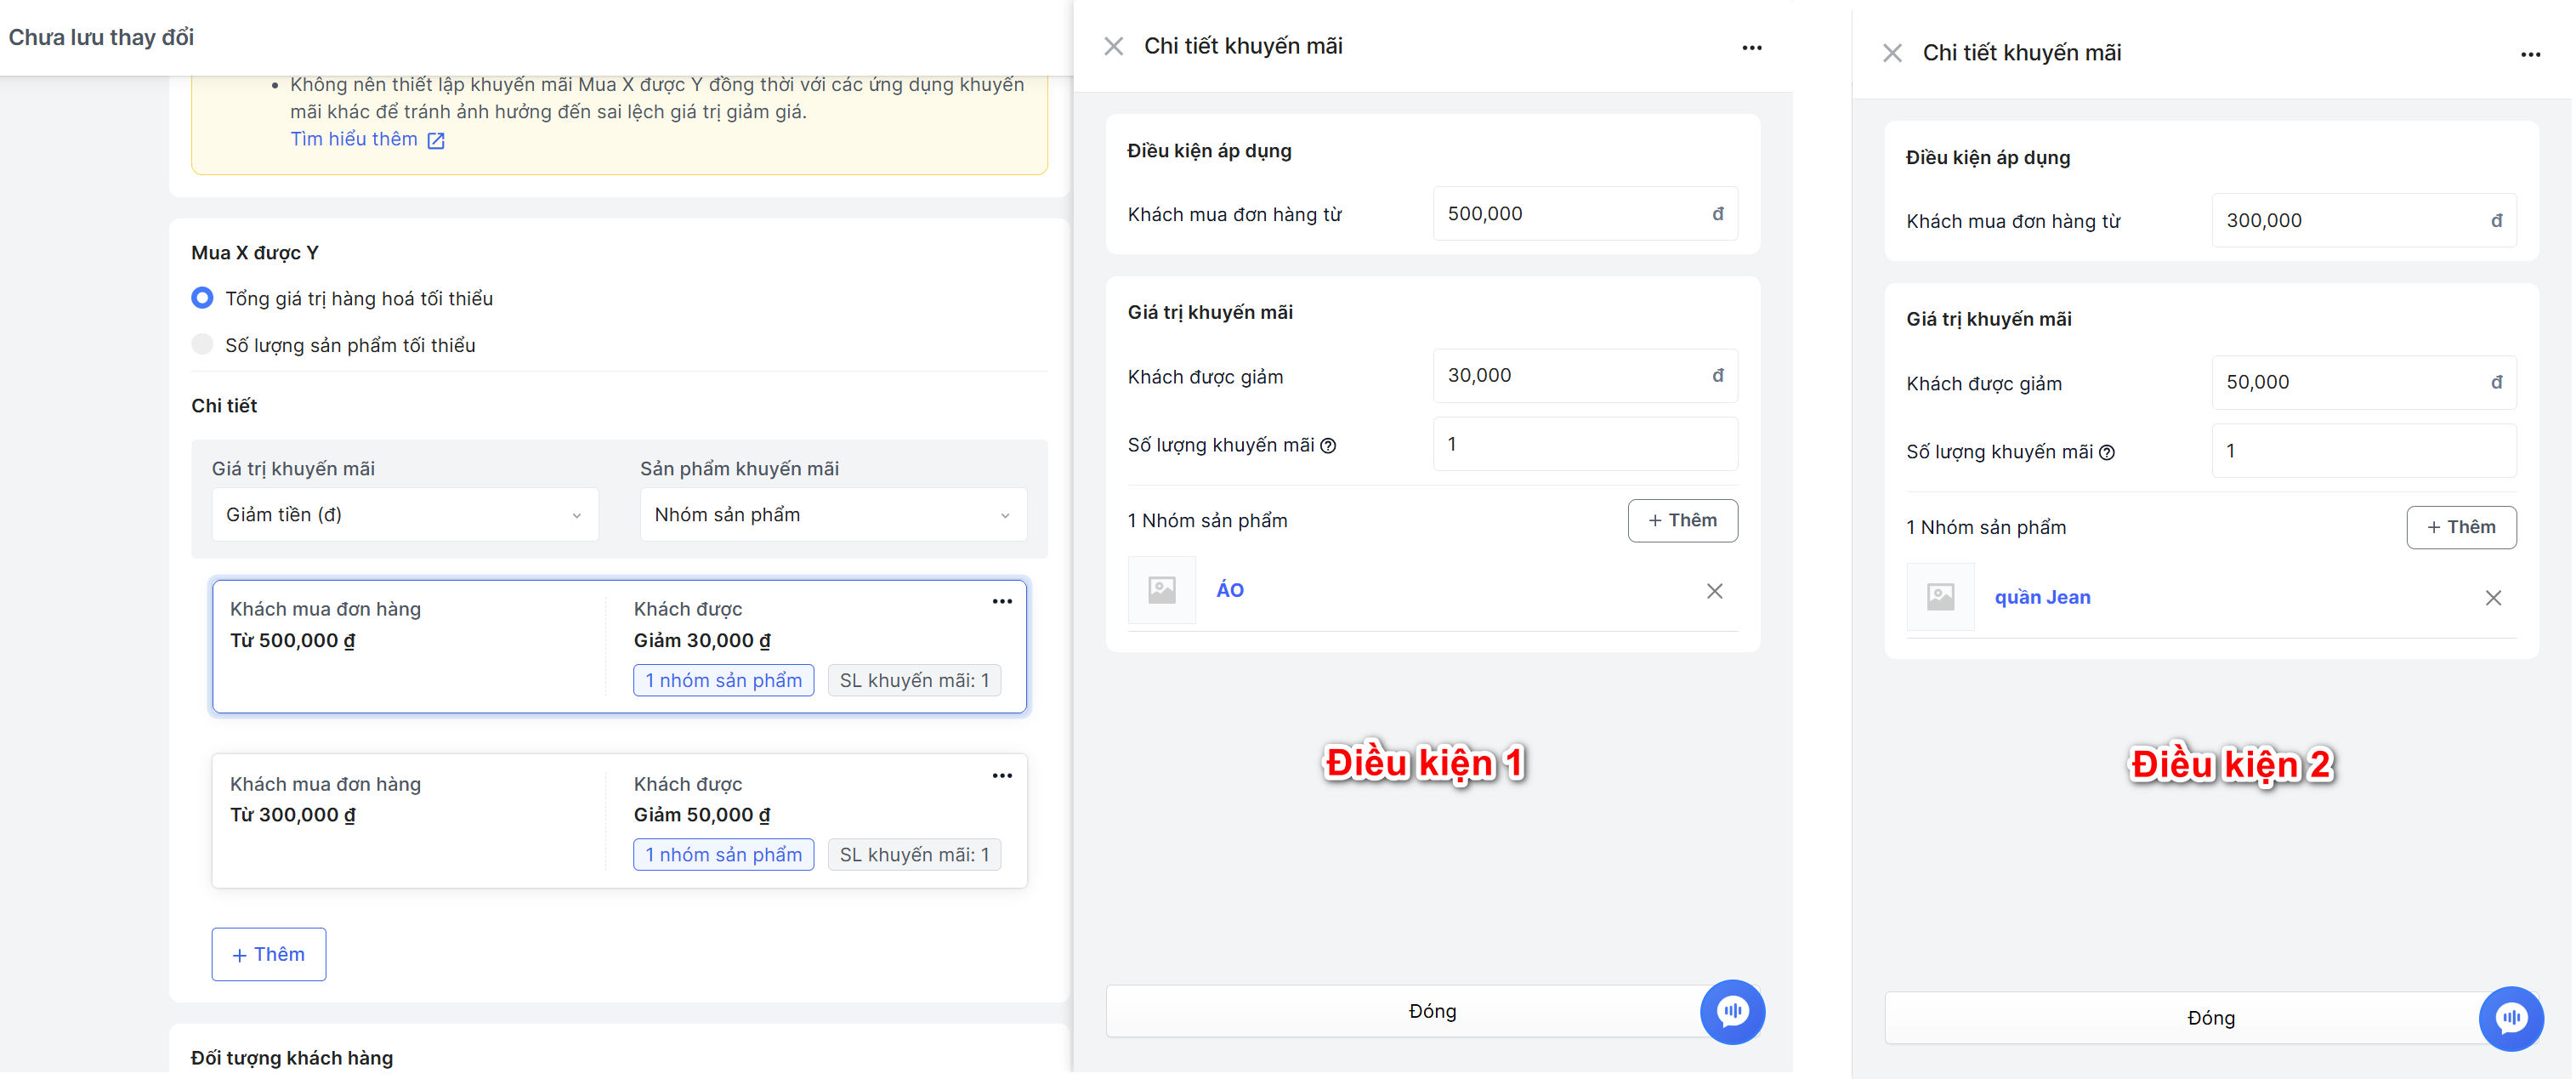This screenshot has height=1079, width=2576.
Task: Click help icon next to Số lượng khuyến mãi in the Điều kiện 1 panel
Action: [x=1329, y=446]
